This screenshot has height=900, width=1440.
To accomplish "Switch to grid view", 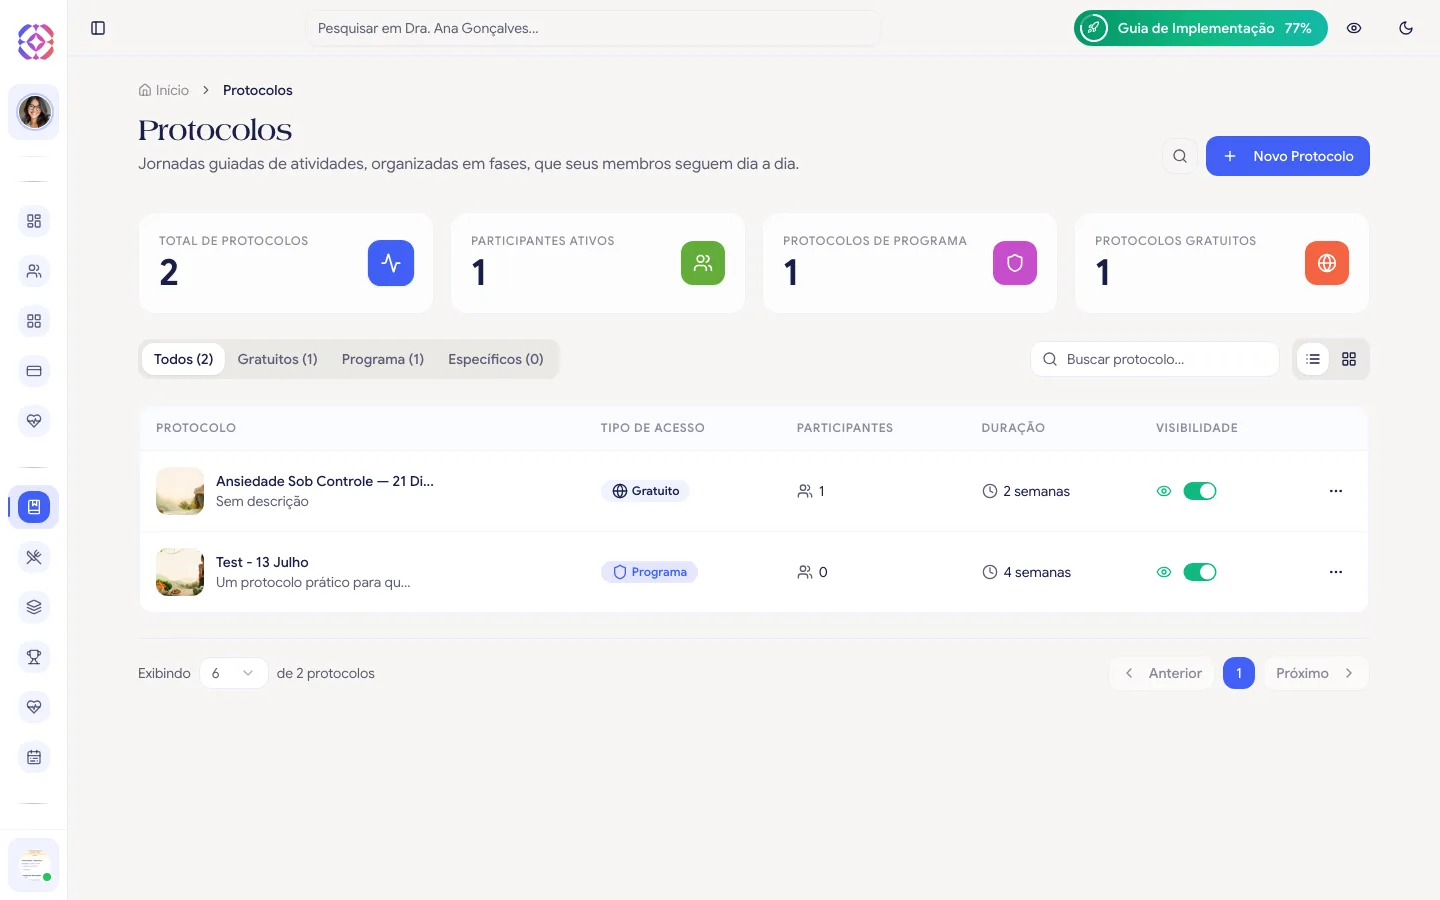I will [1349, 359].
